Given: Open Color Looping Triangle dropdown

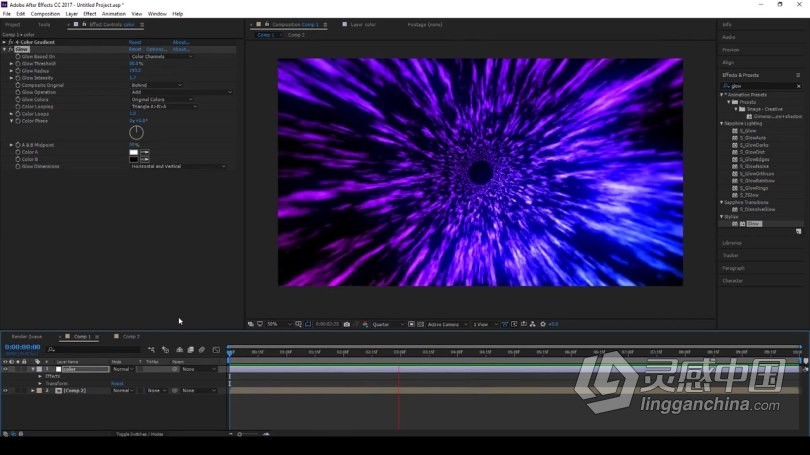Looking at the screenshot, I should tap(164, 106).
